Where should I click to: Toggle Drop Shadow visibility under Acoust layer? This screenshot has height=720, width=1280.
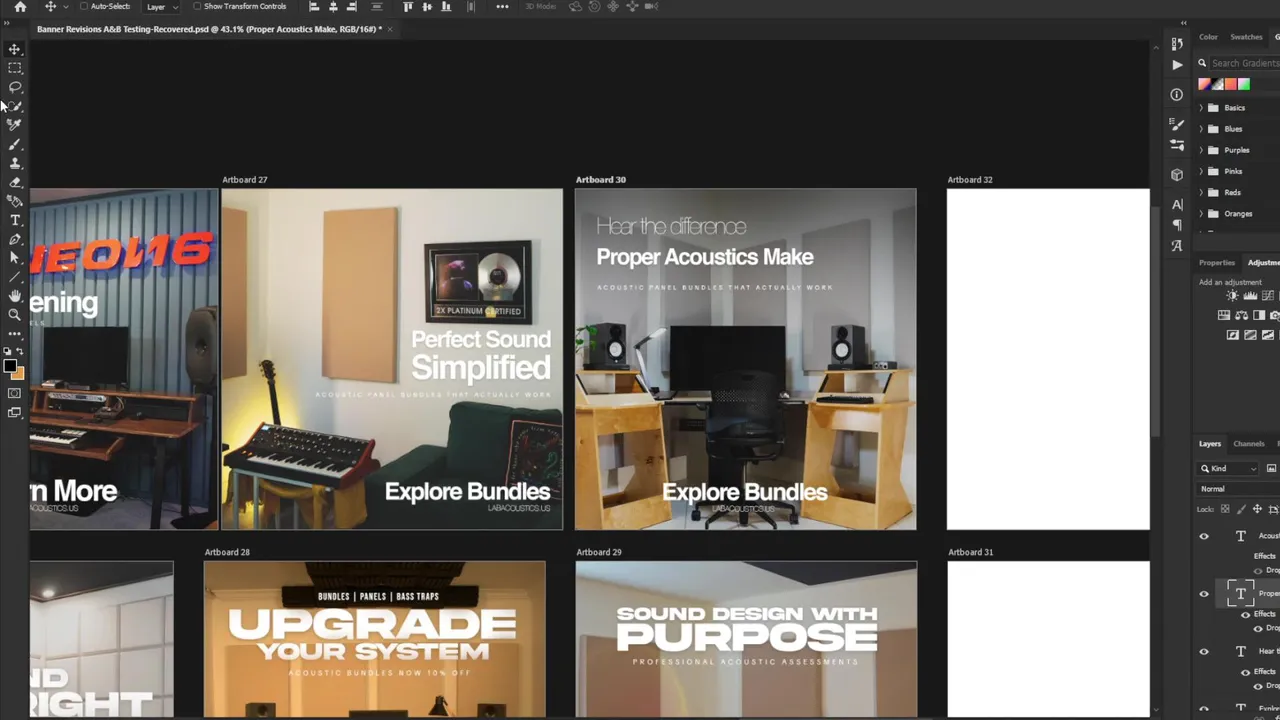click(1258, 570)
